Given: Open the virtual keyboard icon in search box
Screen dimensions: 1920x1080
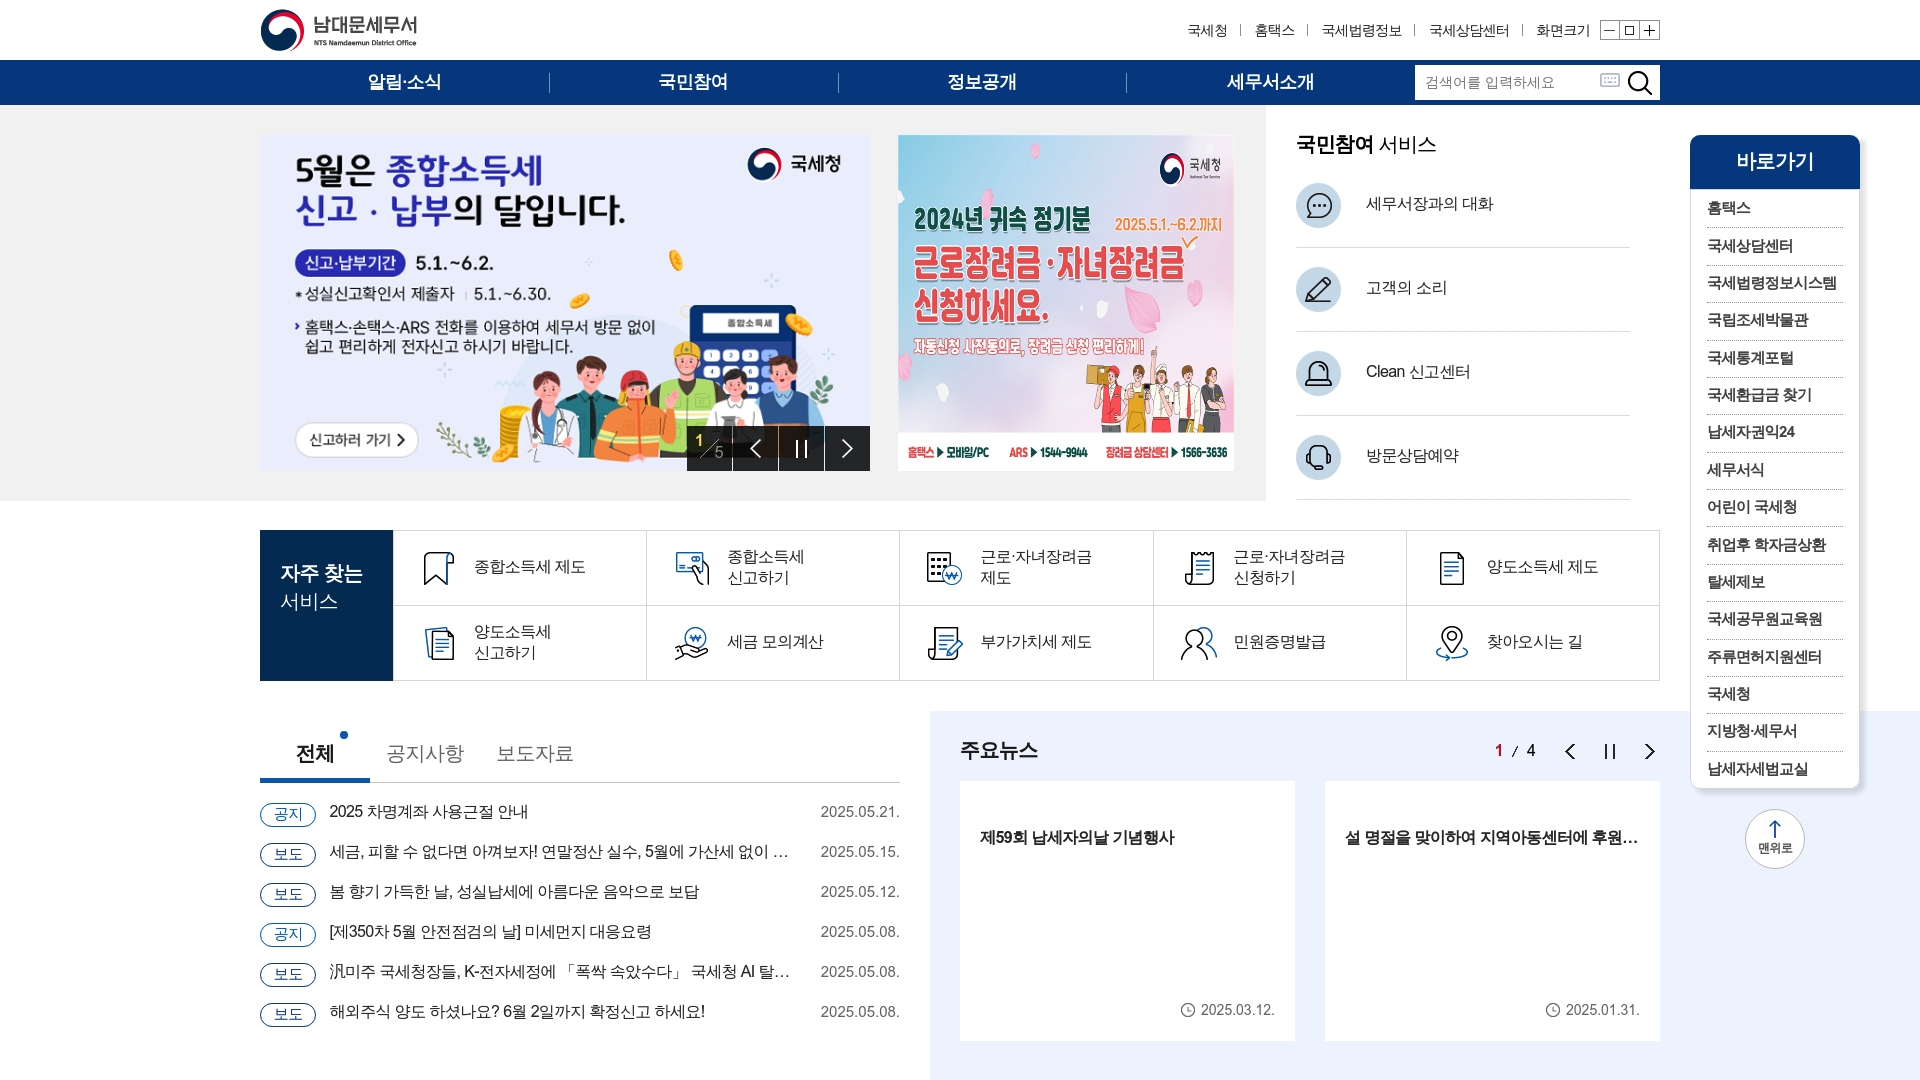Looking at the screenshot, I should (1609, 80).
